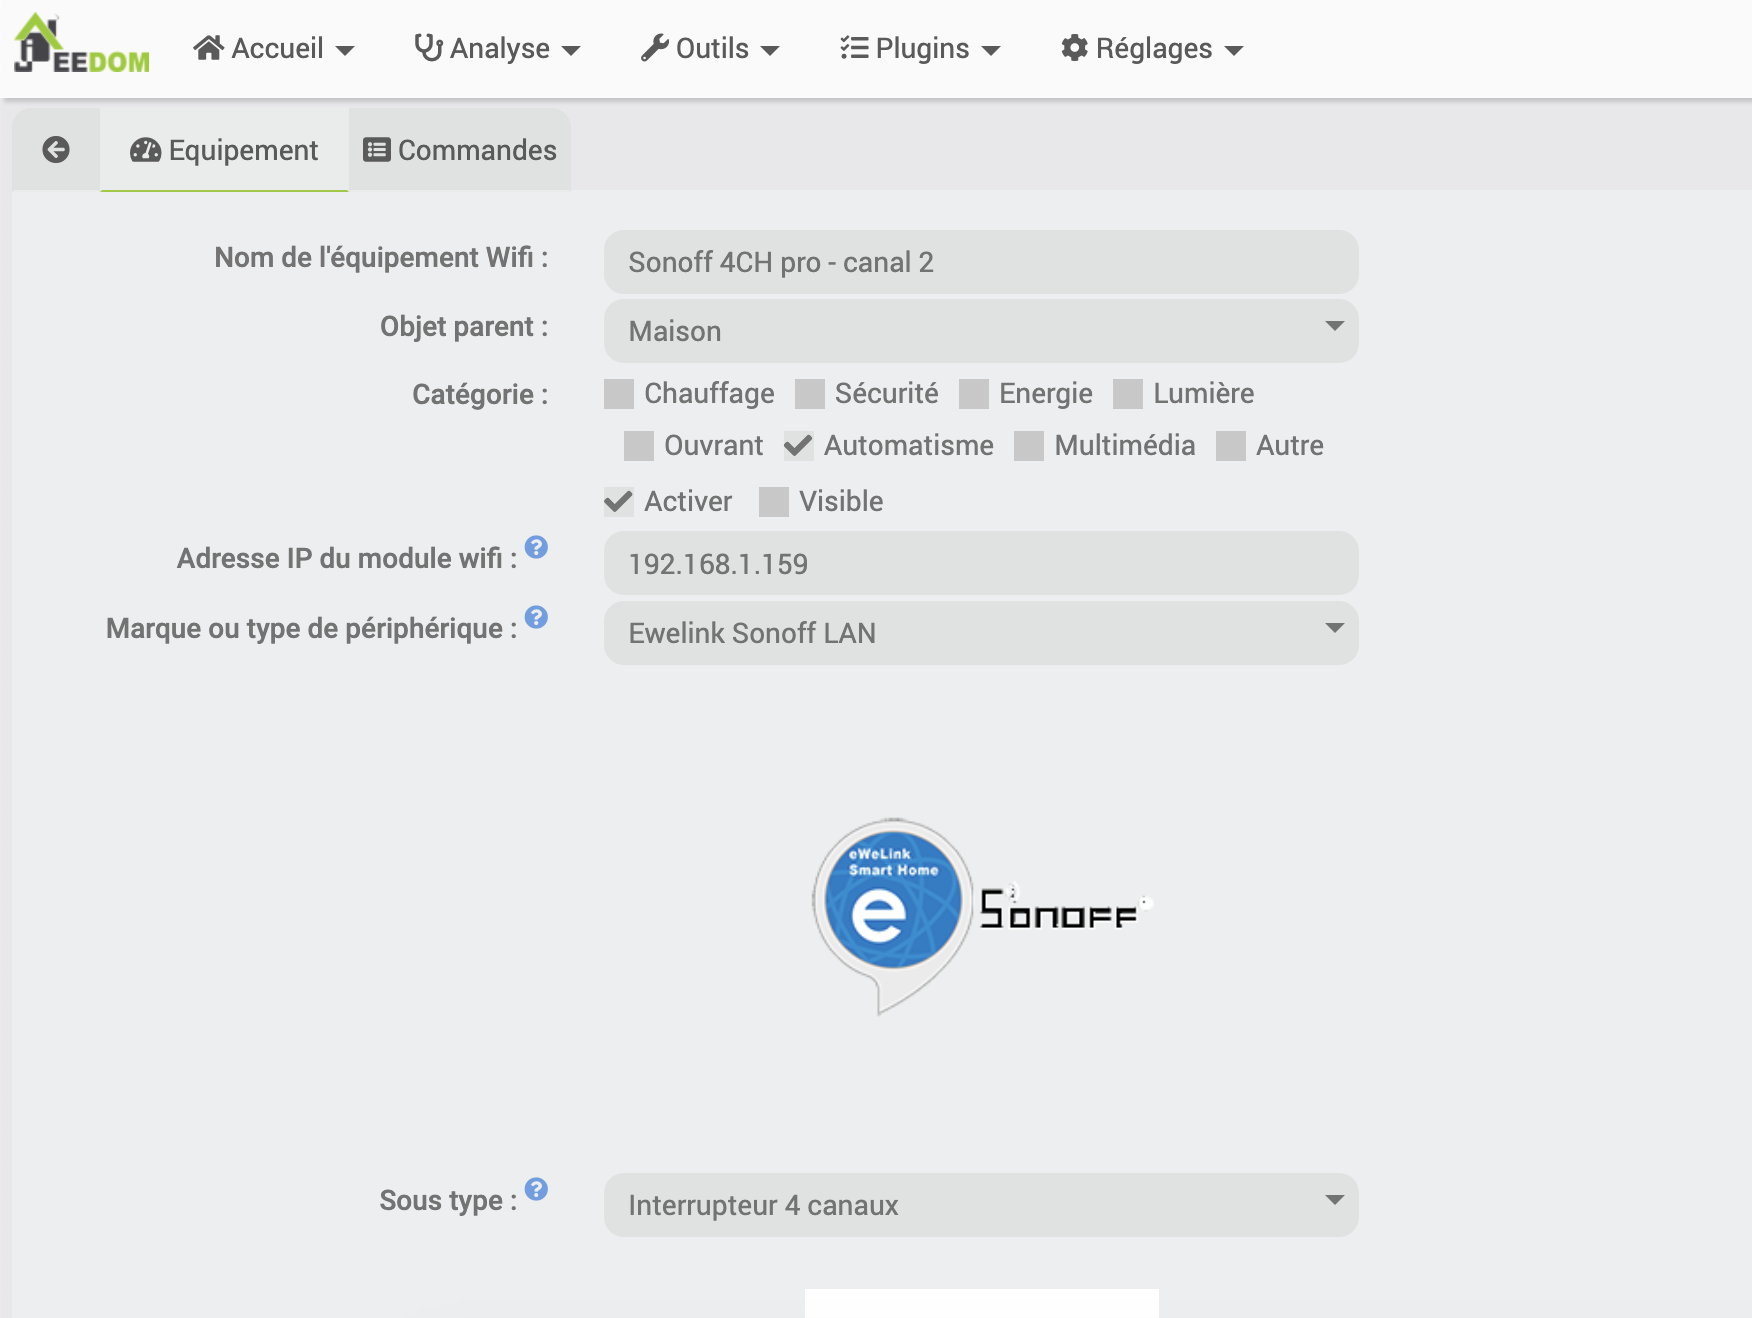This screenshot has width=1752, height=1318.
Task: Enable the Visible checkbox
Action: coord(774,502)
